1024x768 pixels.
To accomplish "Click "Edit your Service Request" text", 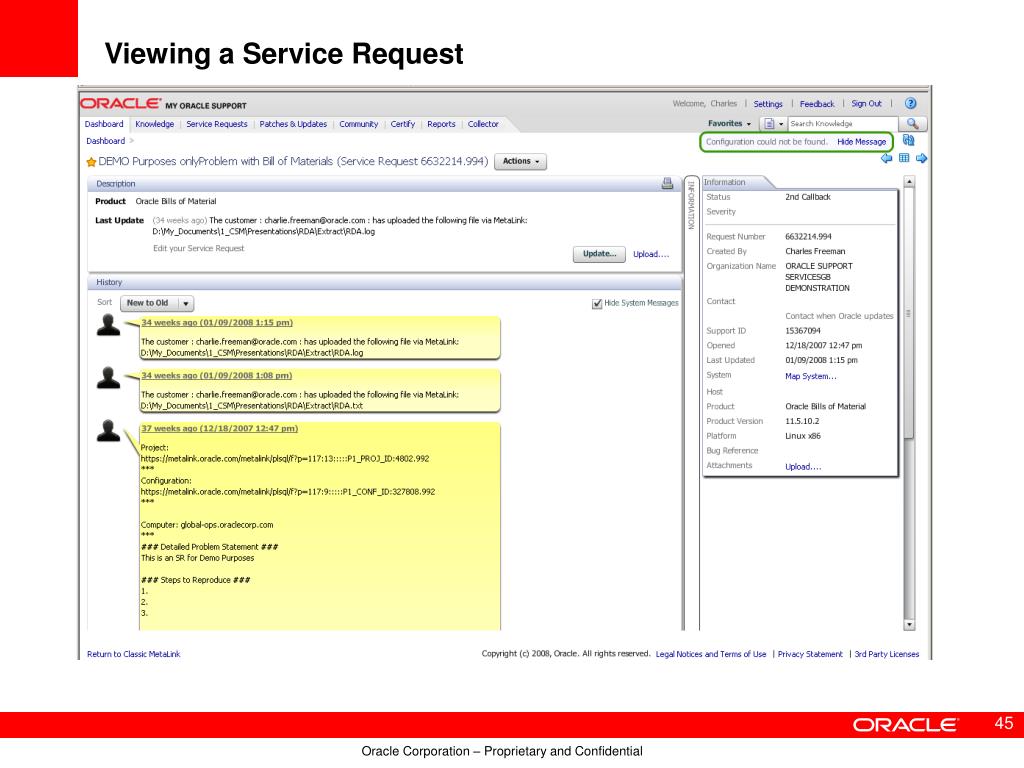I will [199, 248].
